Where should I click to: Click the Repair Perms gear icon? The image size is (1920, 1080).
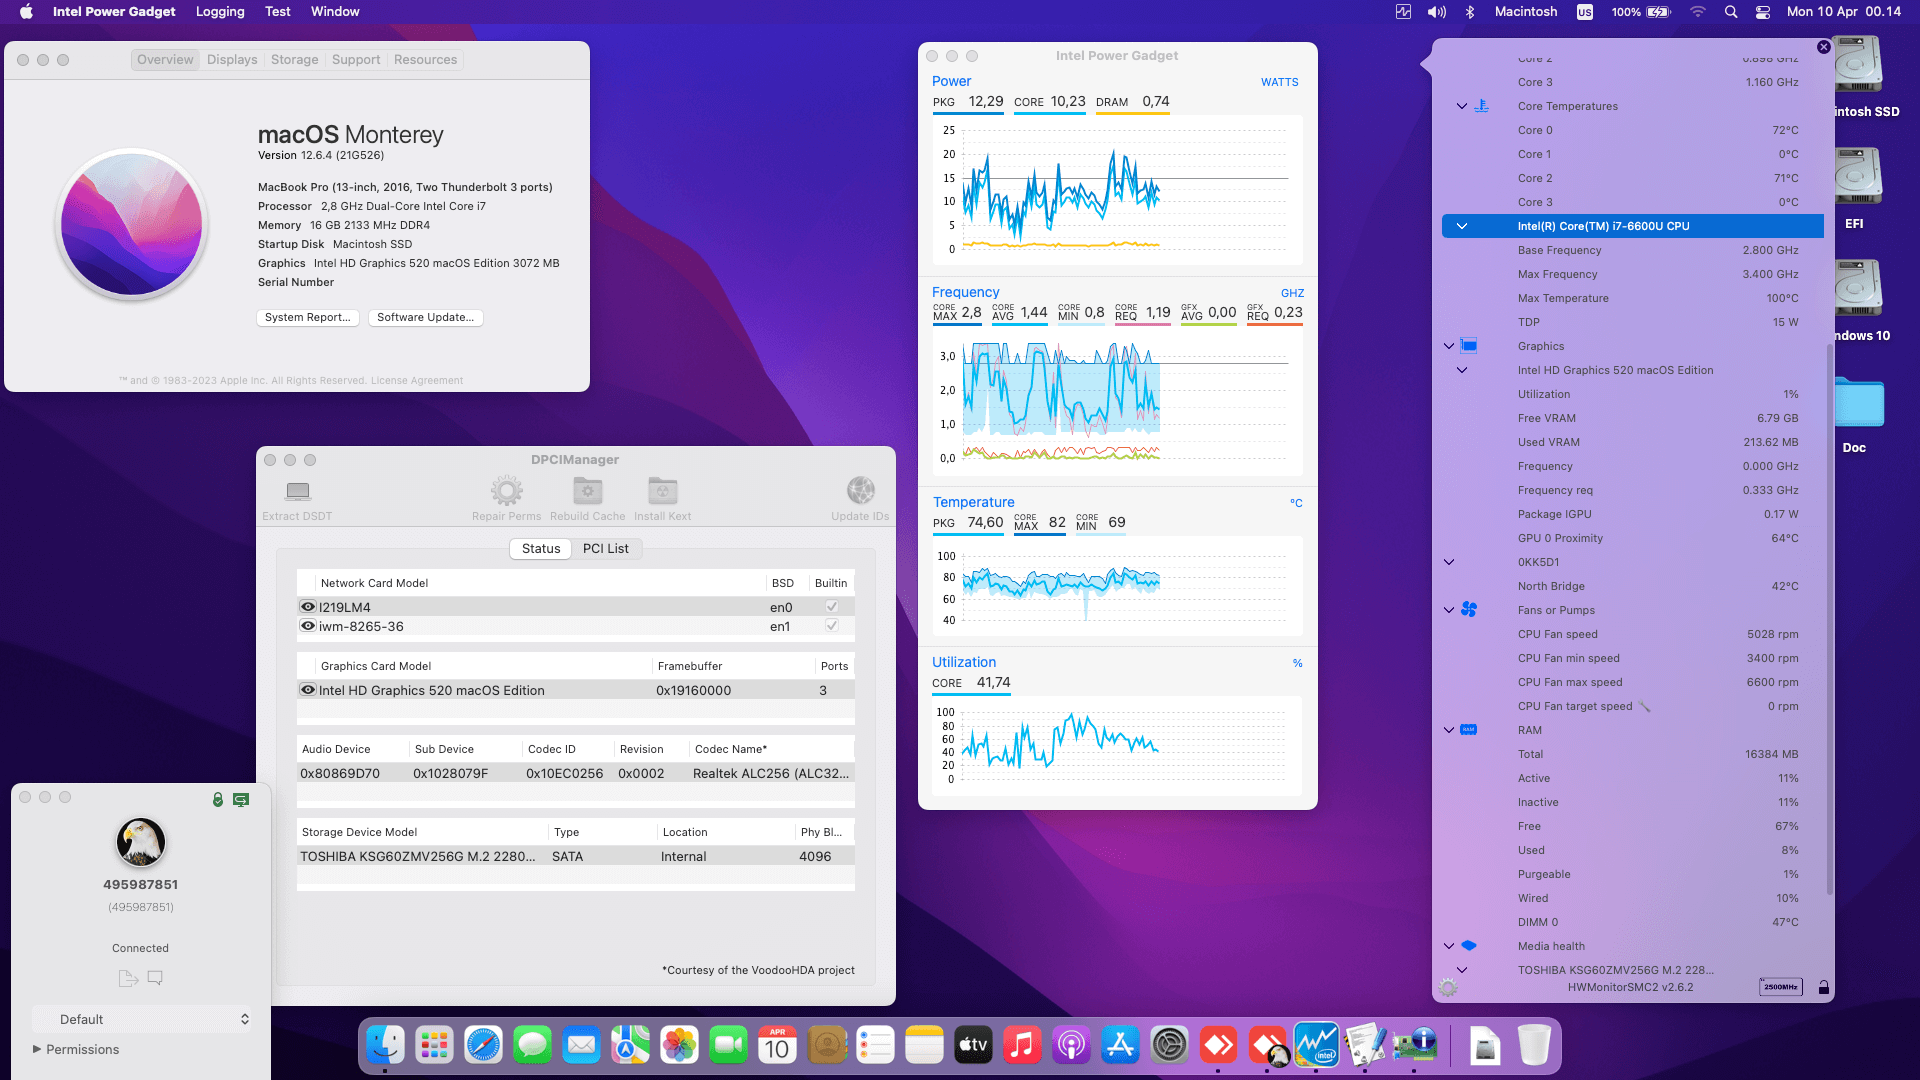click(507, 491)
